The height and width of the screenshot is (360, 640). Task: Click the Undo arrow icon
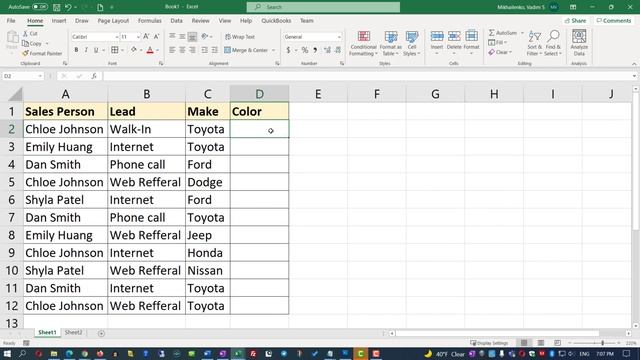coord(68,7)
